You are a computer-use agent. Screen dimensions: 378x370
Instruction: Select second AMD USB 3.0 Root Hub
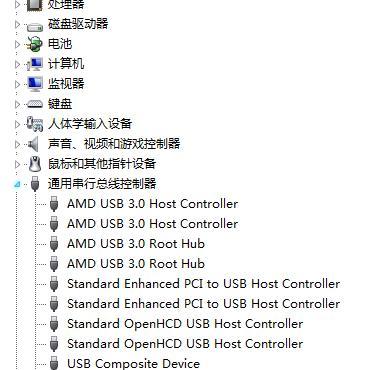point(136,264)
